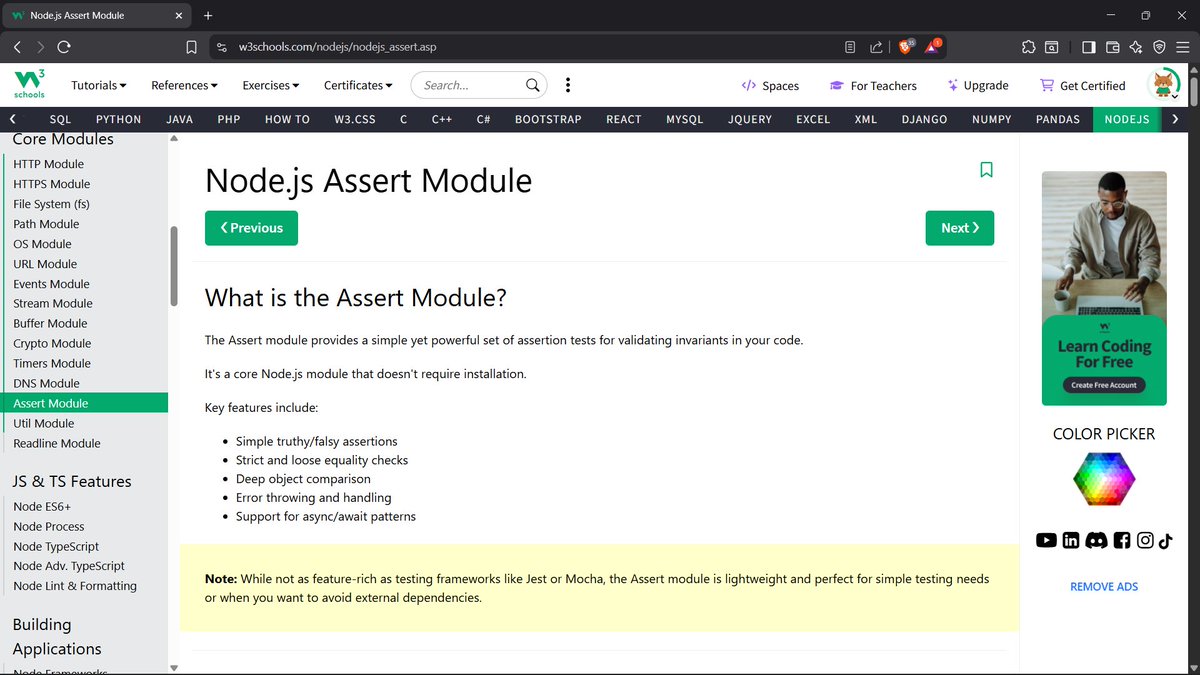
Task: Open reader mode icon in address bar
Action: click(850, 47)
